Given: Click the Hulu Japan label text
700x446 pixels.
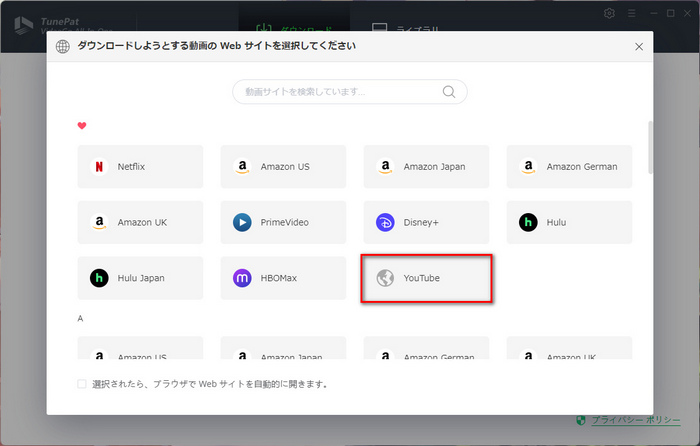Looking at the screenshot, I should tap(141, 278).
